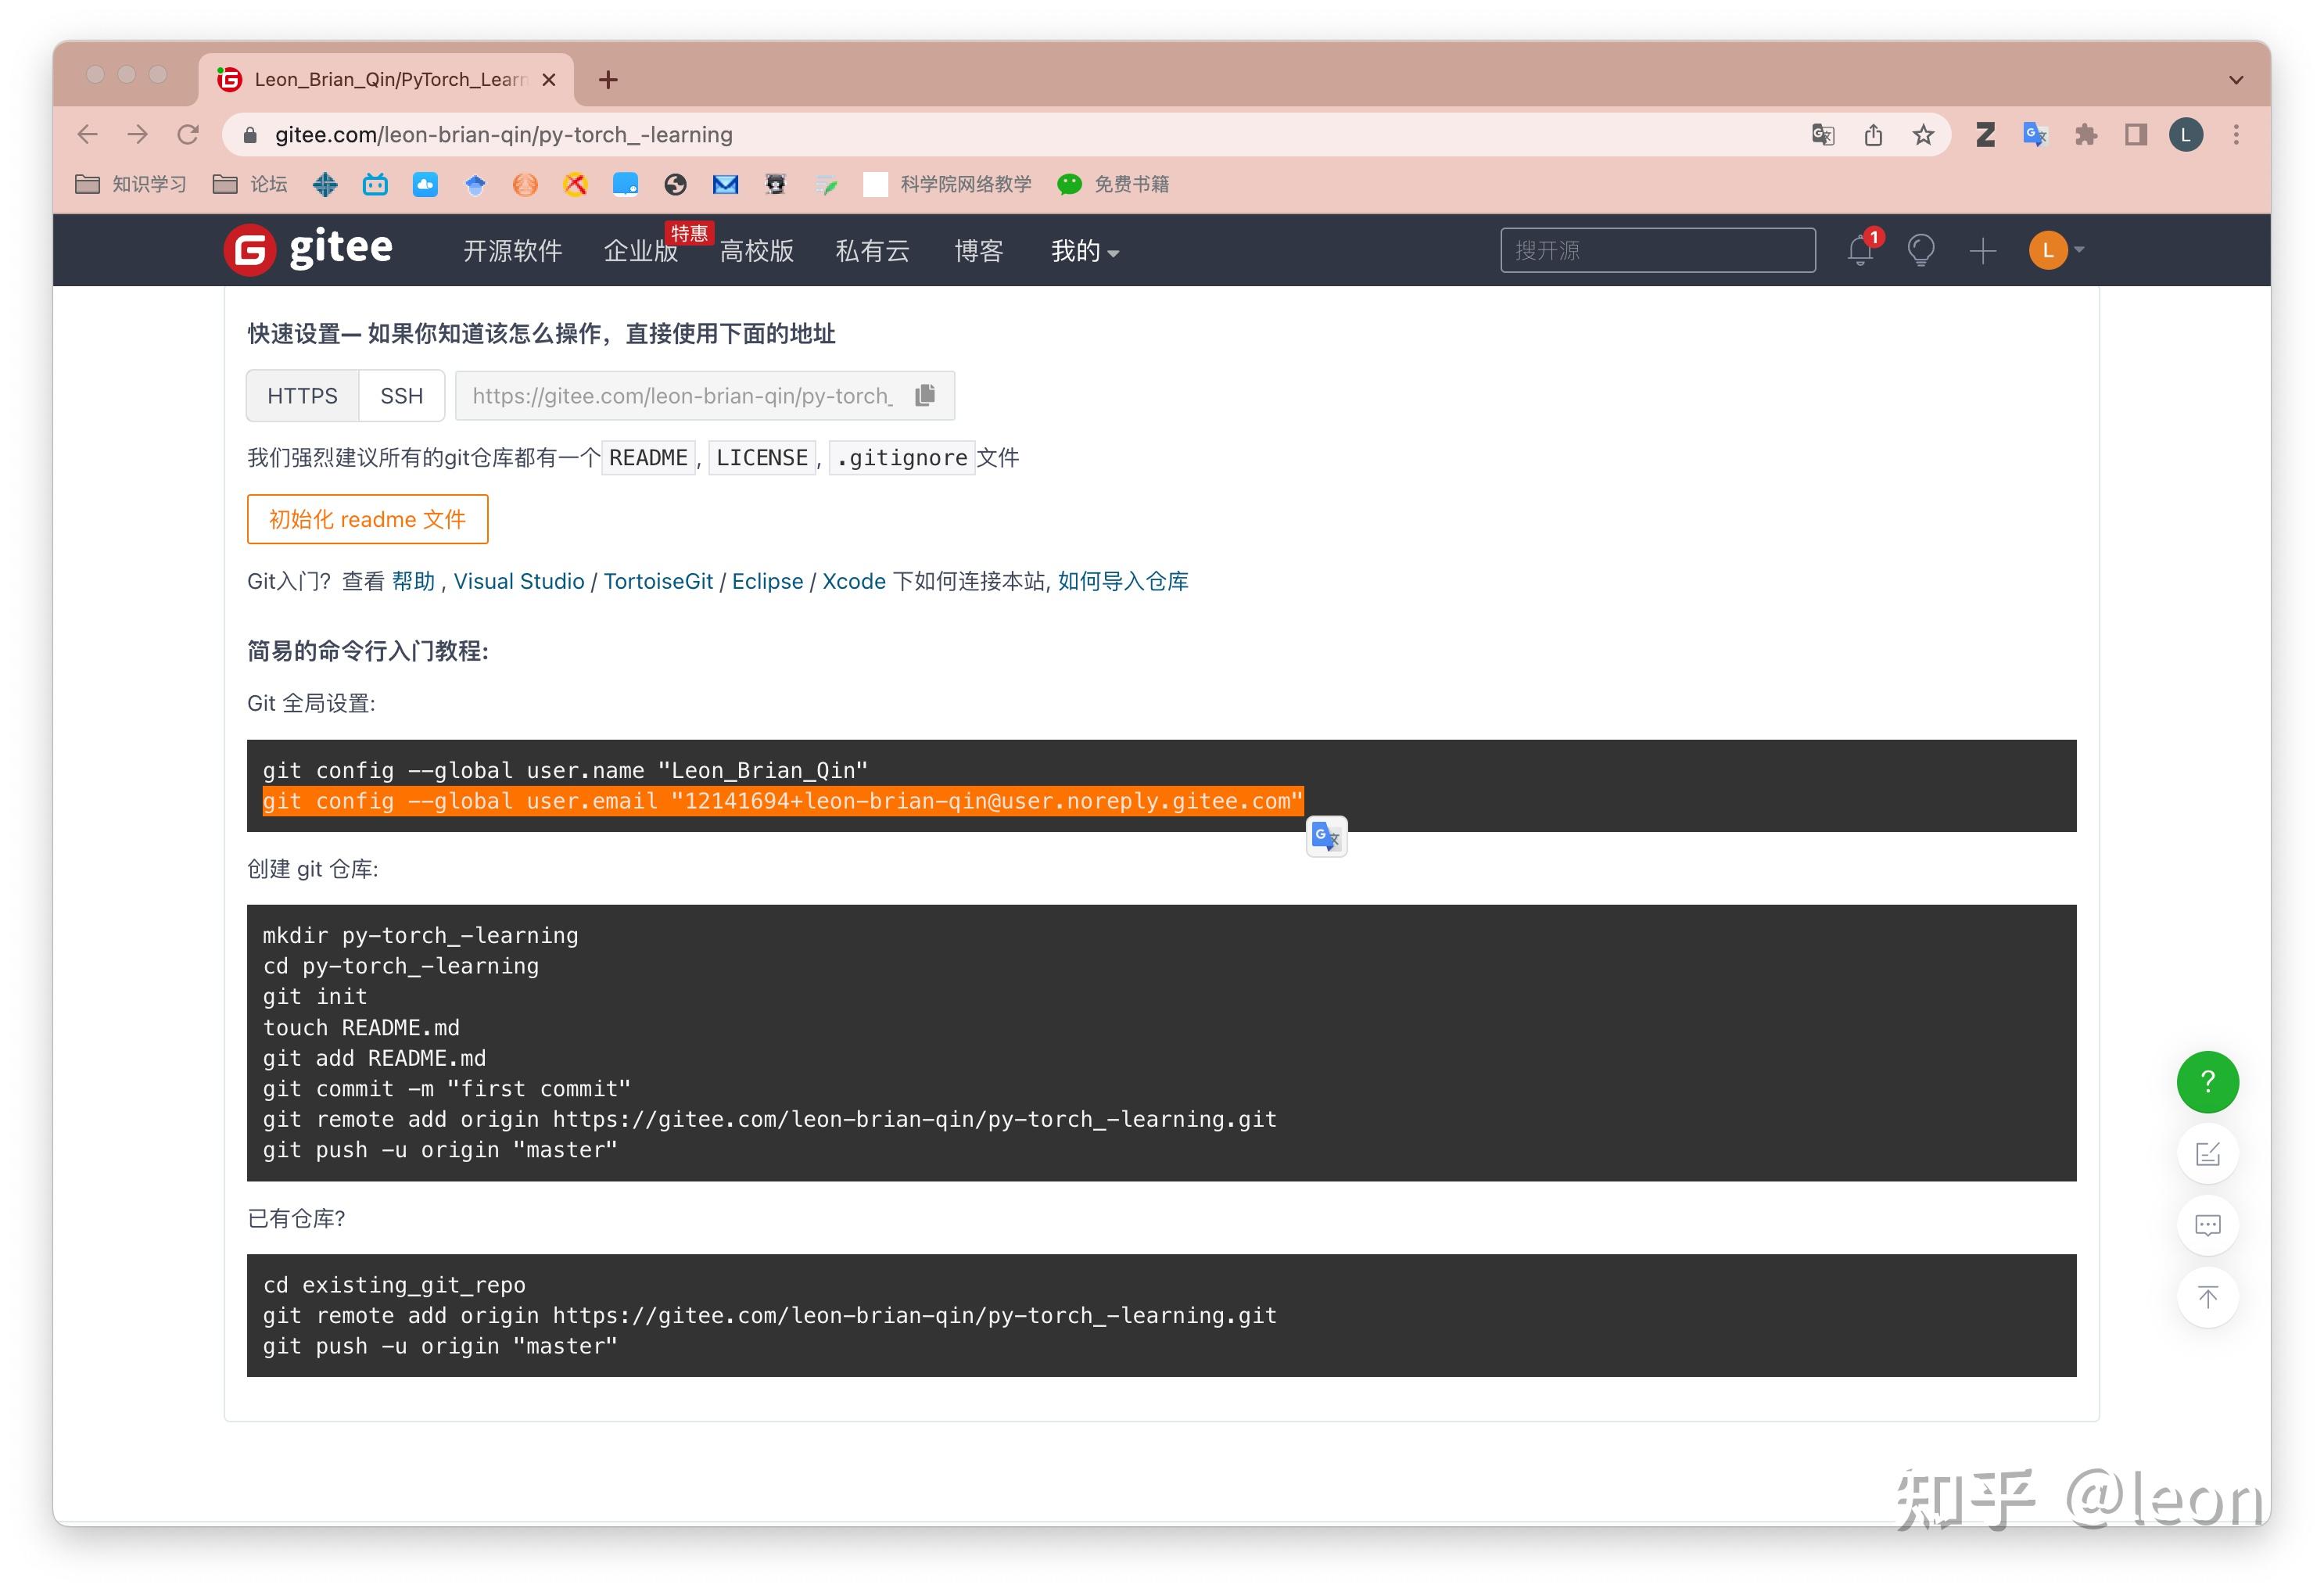This screenshot has height=1592, width=2324.
Task: Focus the 搜开源 search field
Action: pyautogui.click(x=1657, y=250)
